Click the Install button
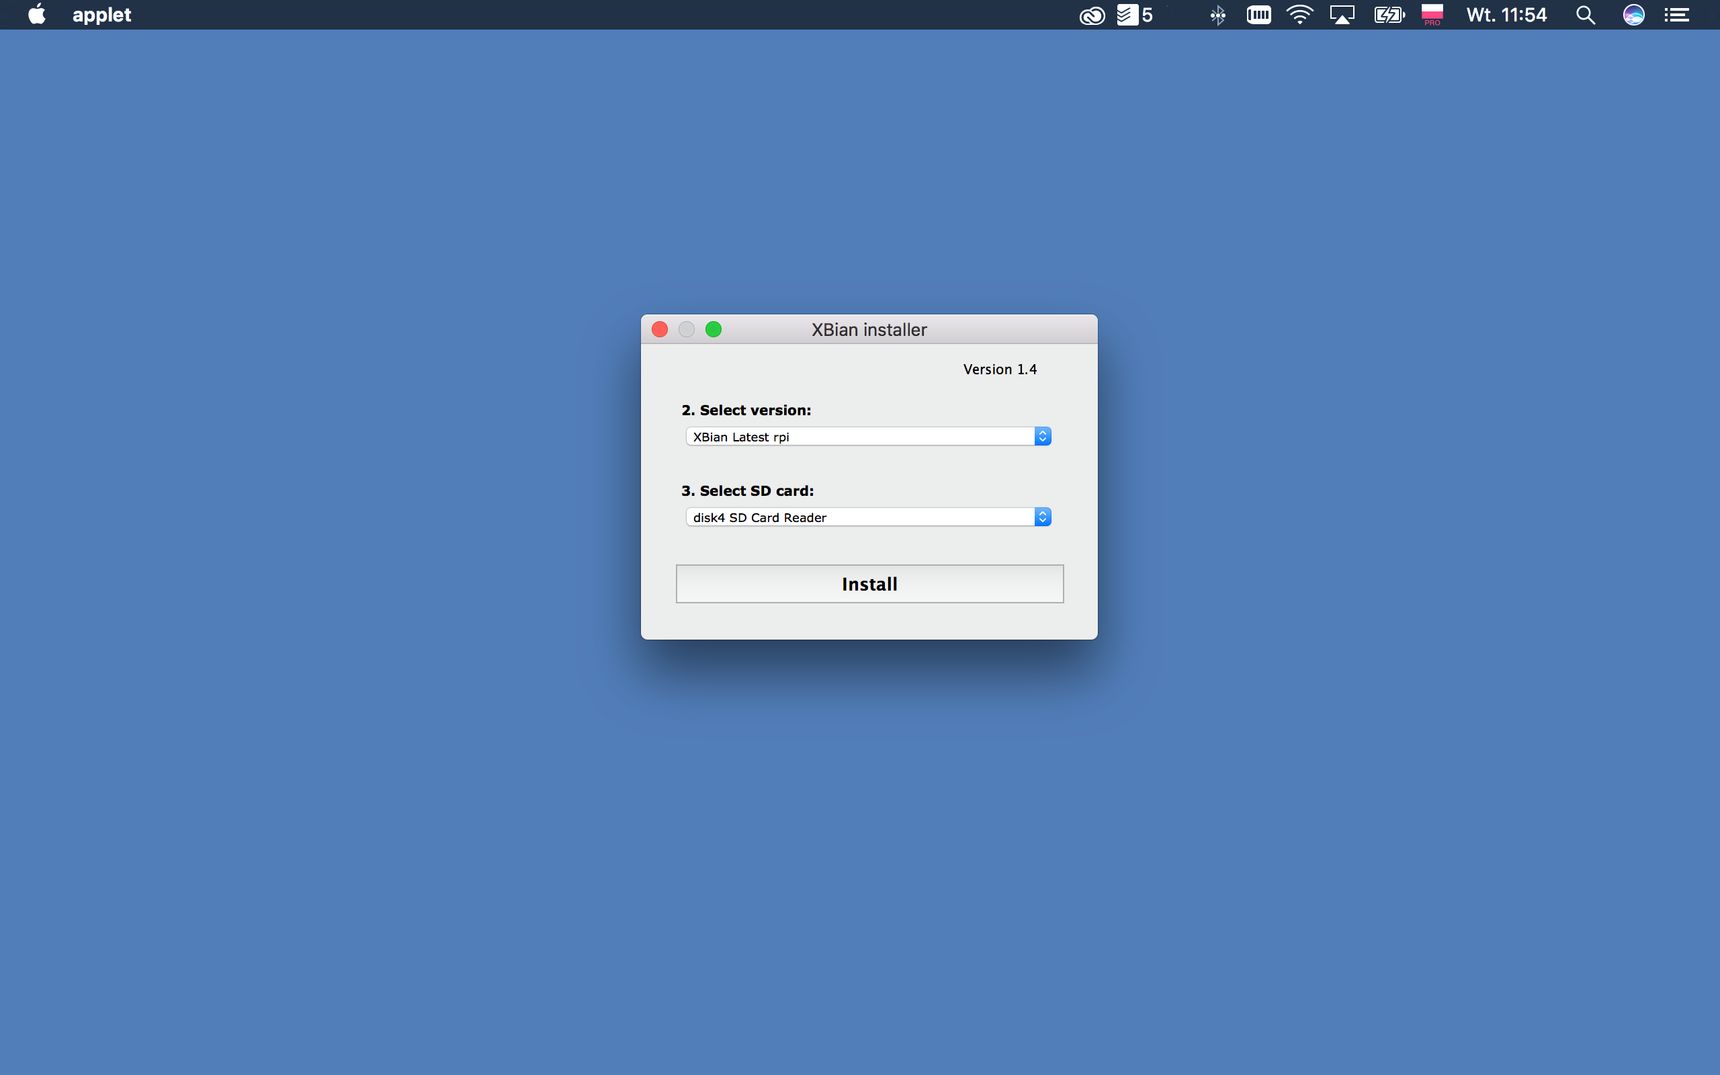1720x1075 pixels. coord(869,584)
